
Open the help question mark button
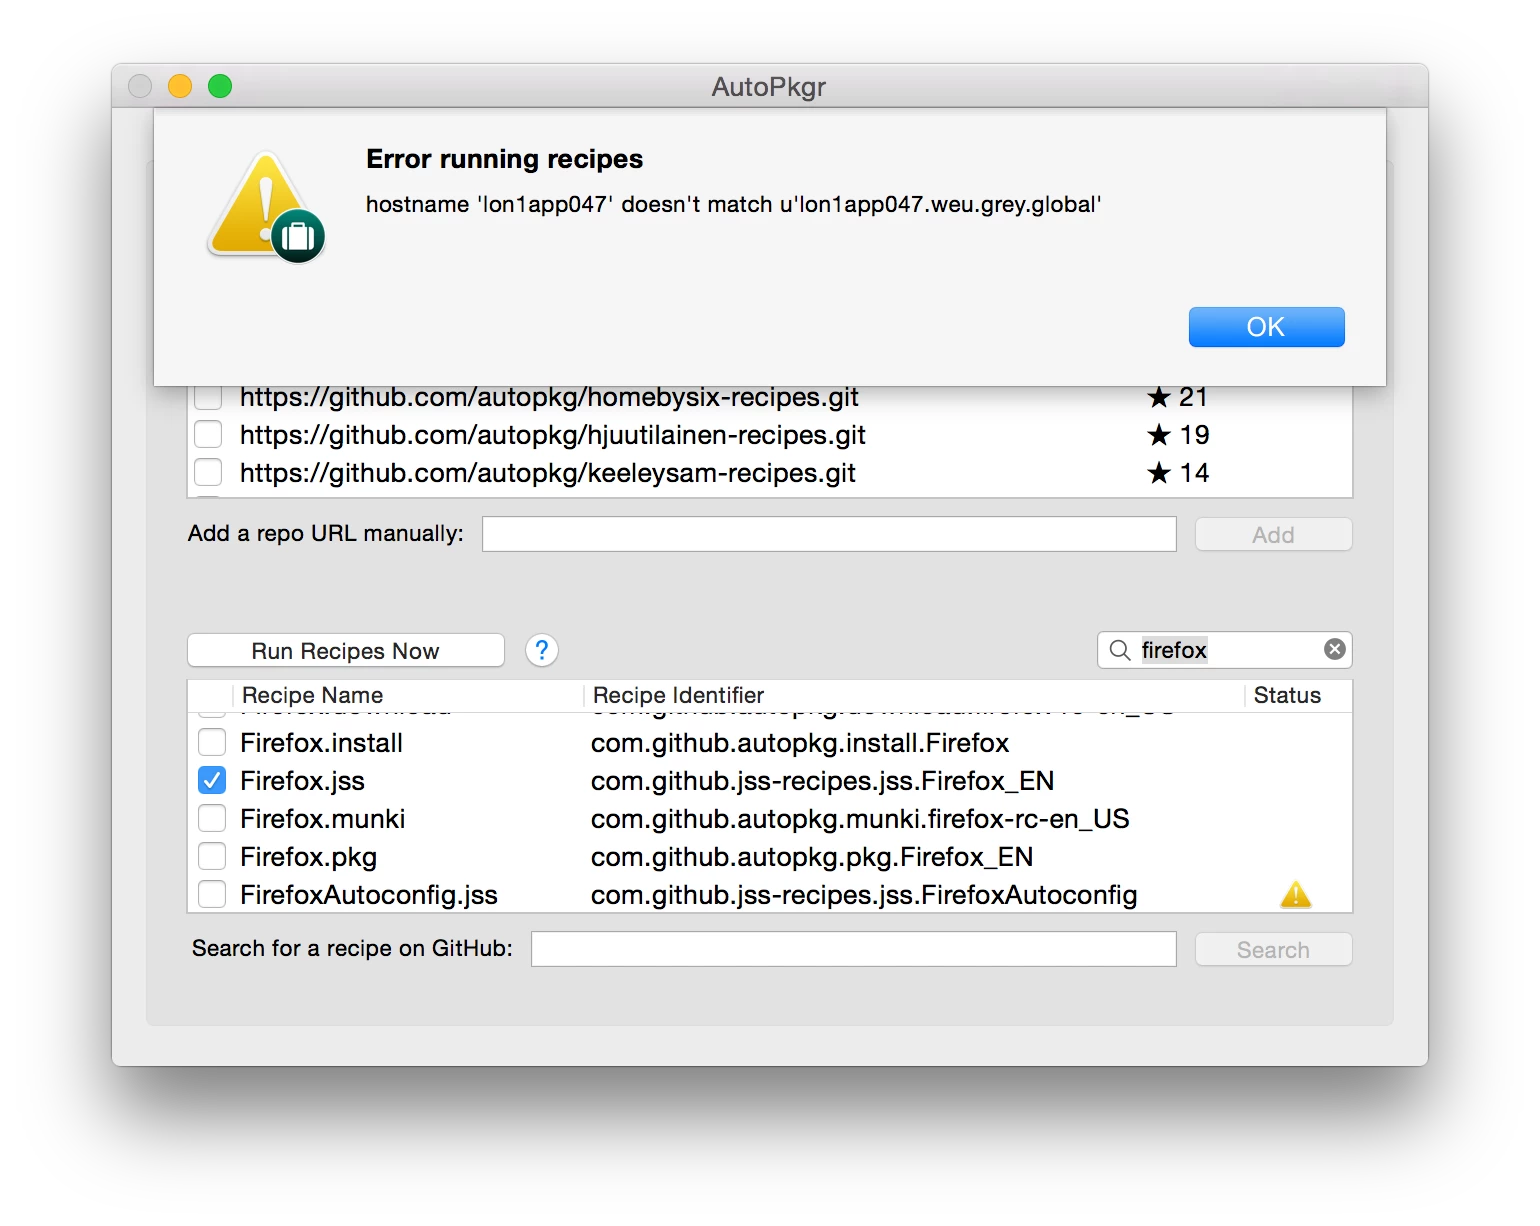(x=541, y=650)
